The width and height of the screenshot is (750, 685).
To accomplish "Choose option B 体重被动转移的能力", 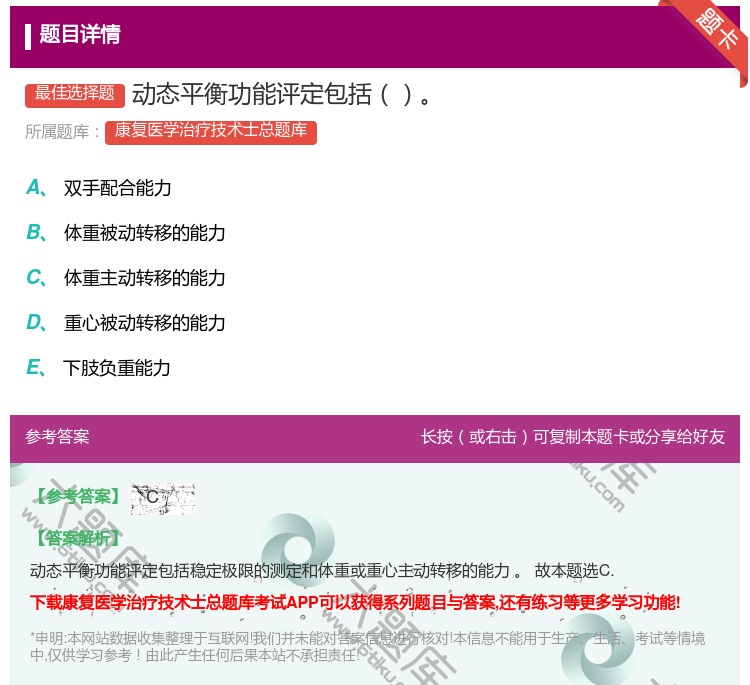I will [x=144, y=233].
